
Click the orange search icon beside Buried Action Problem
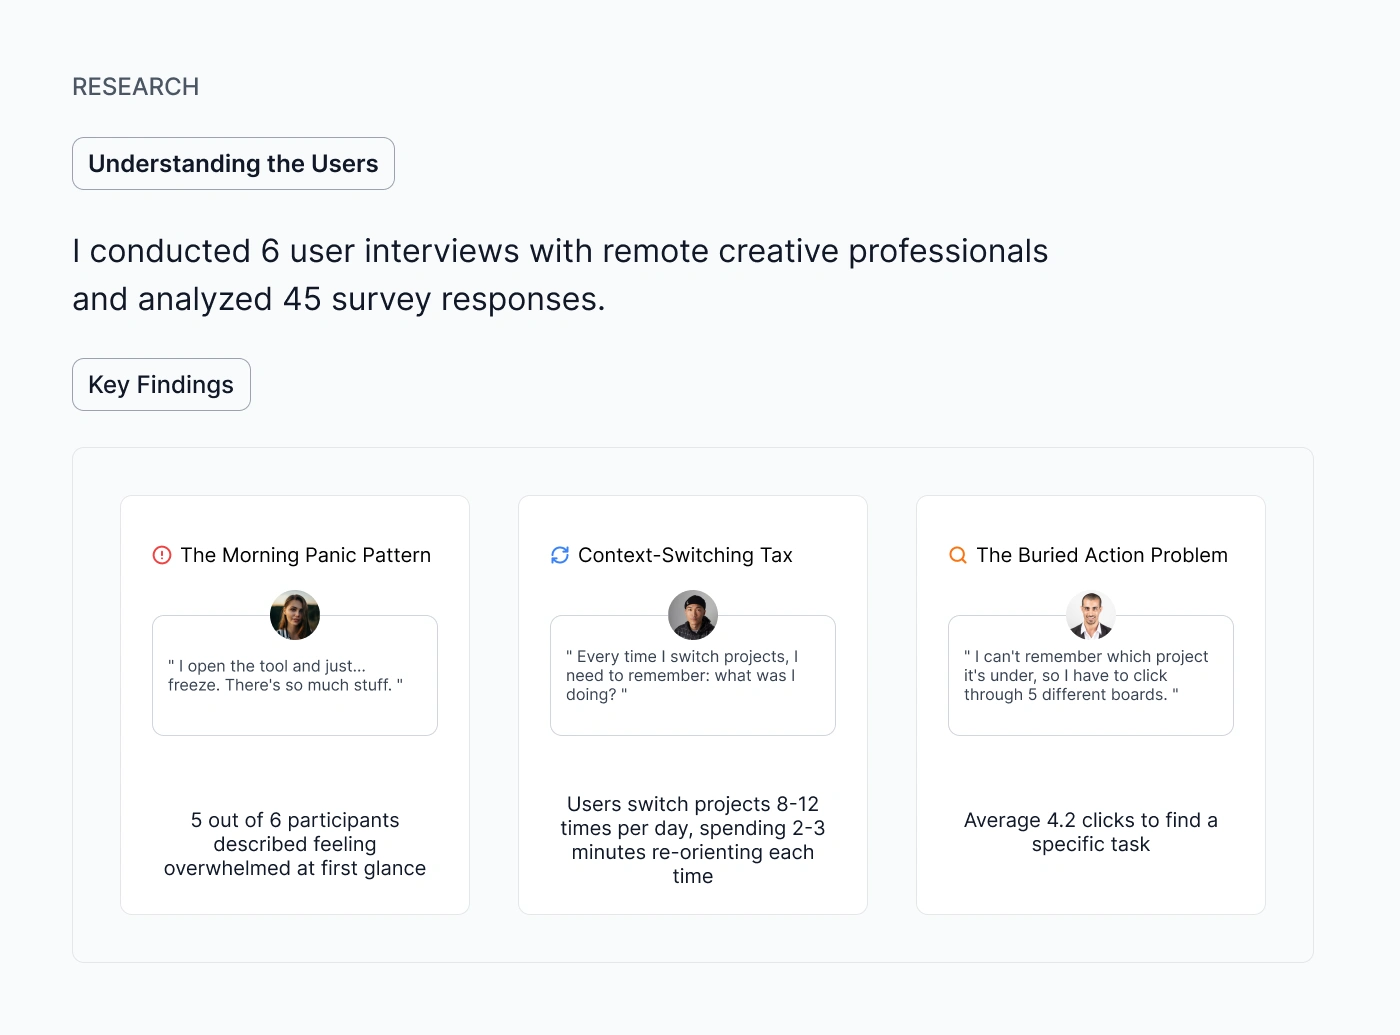click(x=958, y=555)
